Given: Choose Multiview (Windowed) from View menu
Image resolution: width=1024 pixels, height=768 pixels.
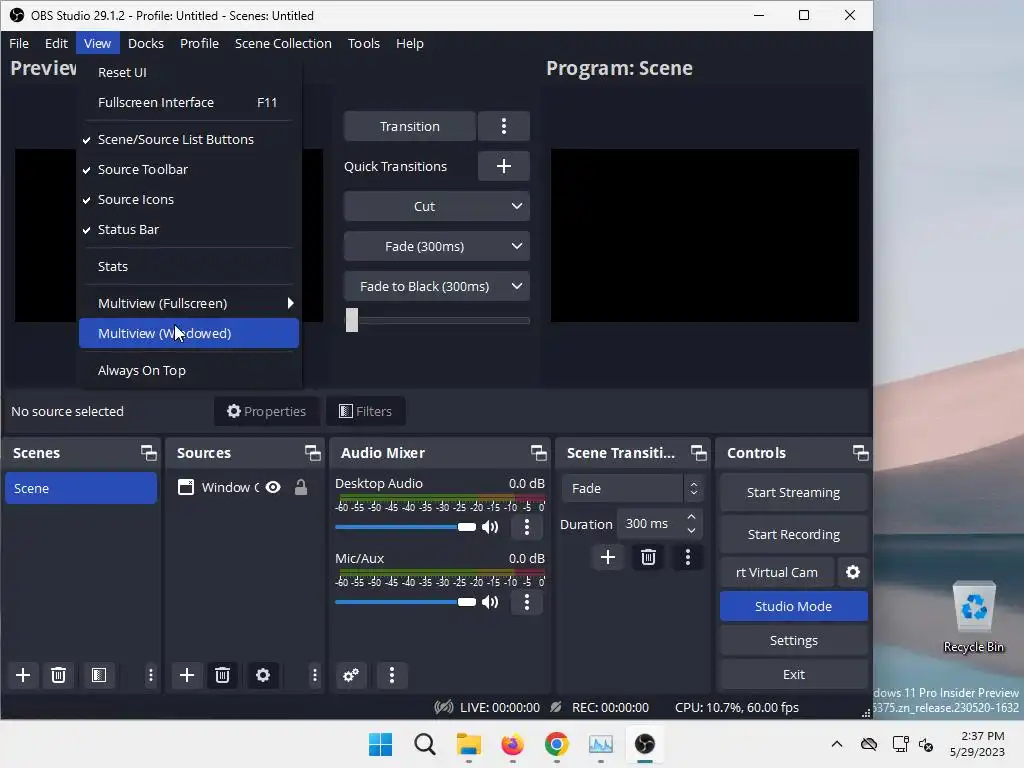Looking at the screenshot, I should (189, 333).
